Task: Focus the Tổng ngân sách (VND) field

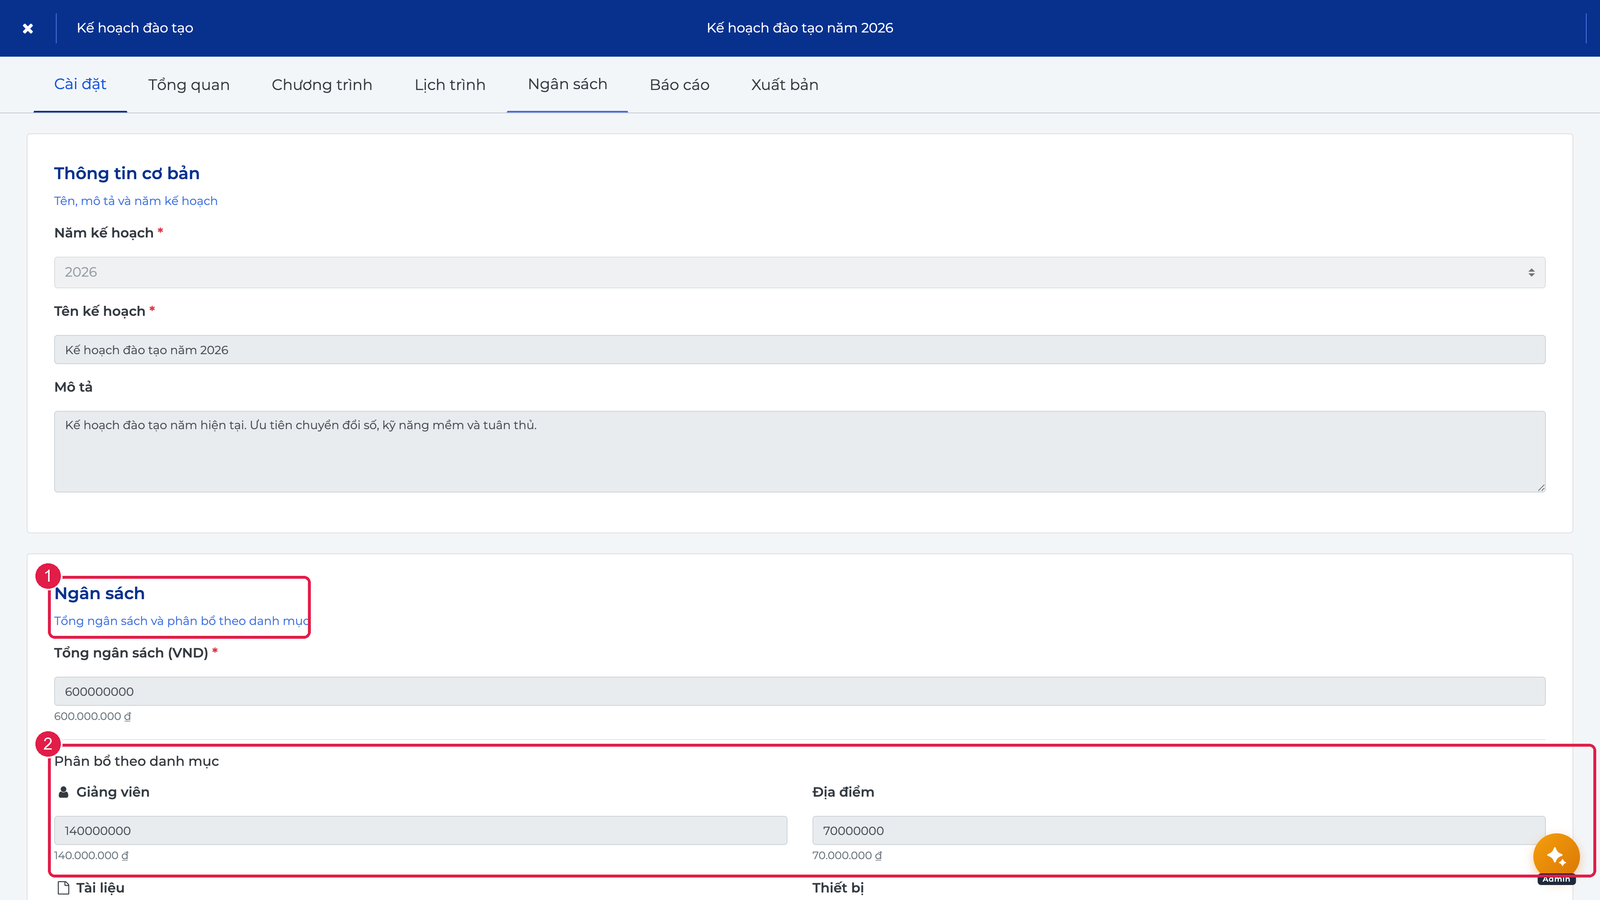Action: (x=800, y=691)
